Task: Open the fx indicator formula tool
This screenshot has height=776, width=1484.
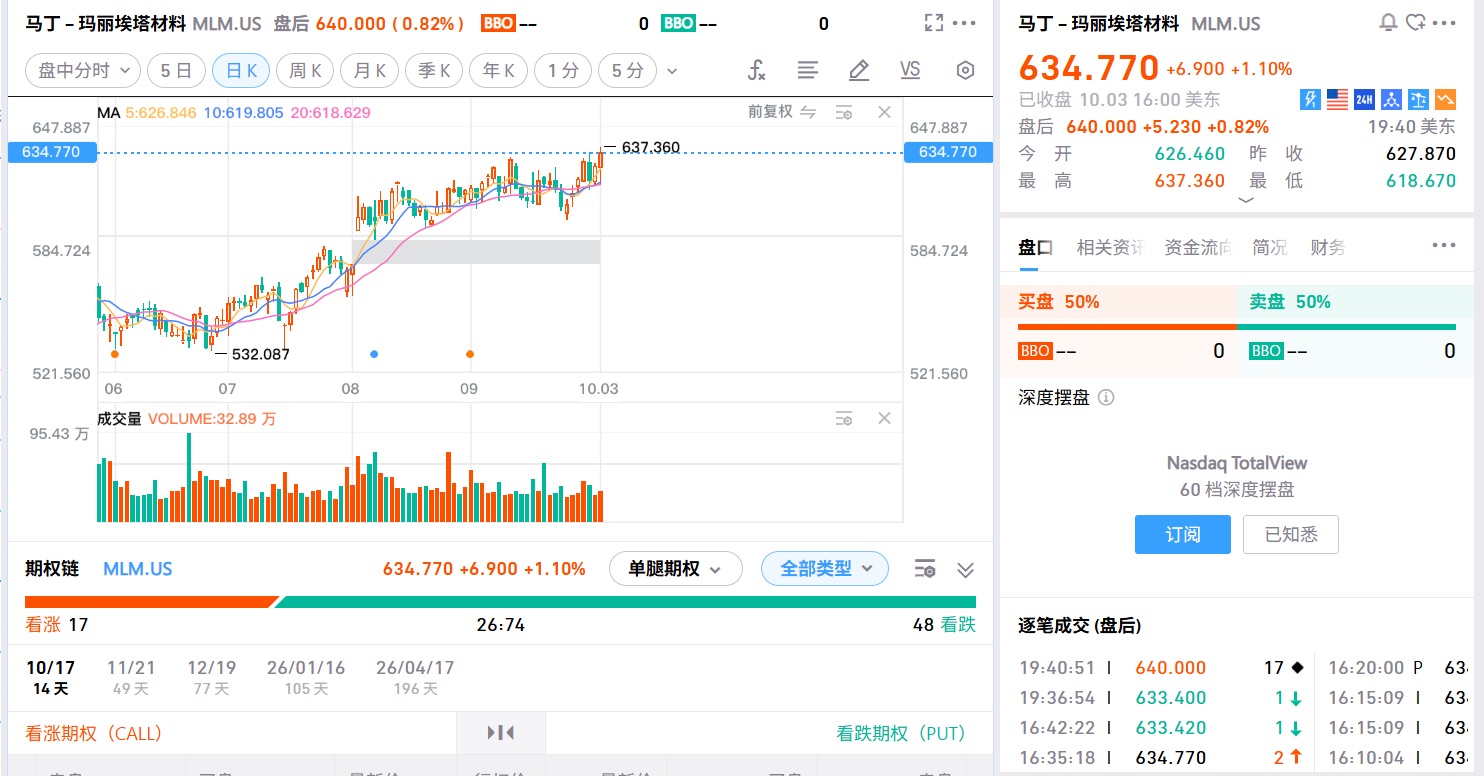Action: point(757,70)
